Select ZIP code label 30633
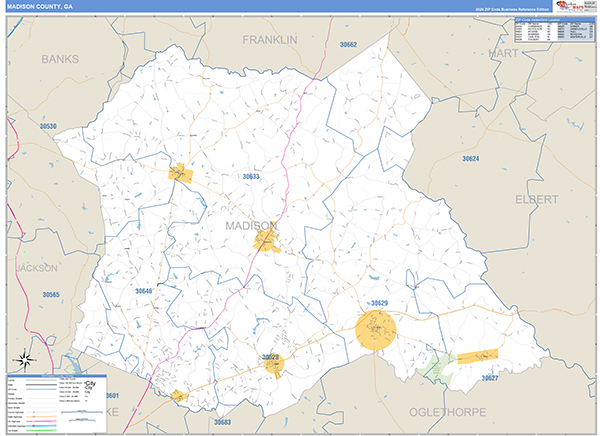The height and width of the screenshot is (436, 600). click(251, 176)
